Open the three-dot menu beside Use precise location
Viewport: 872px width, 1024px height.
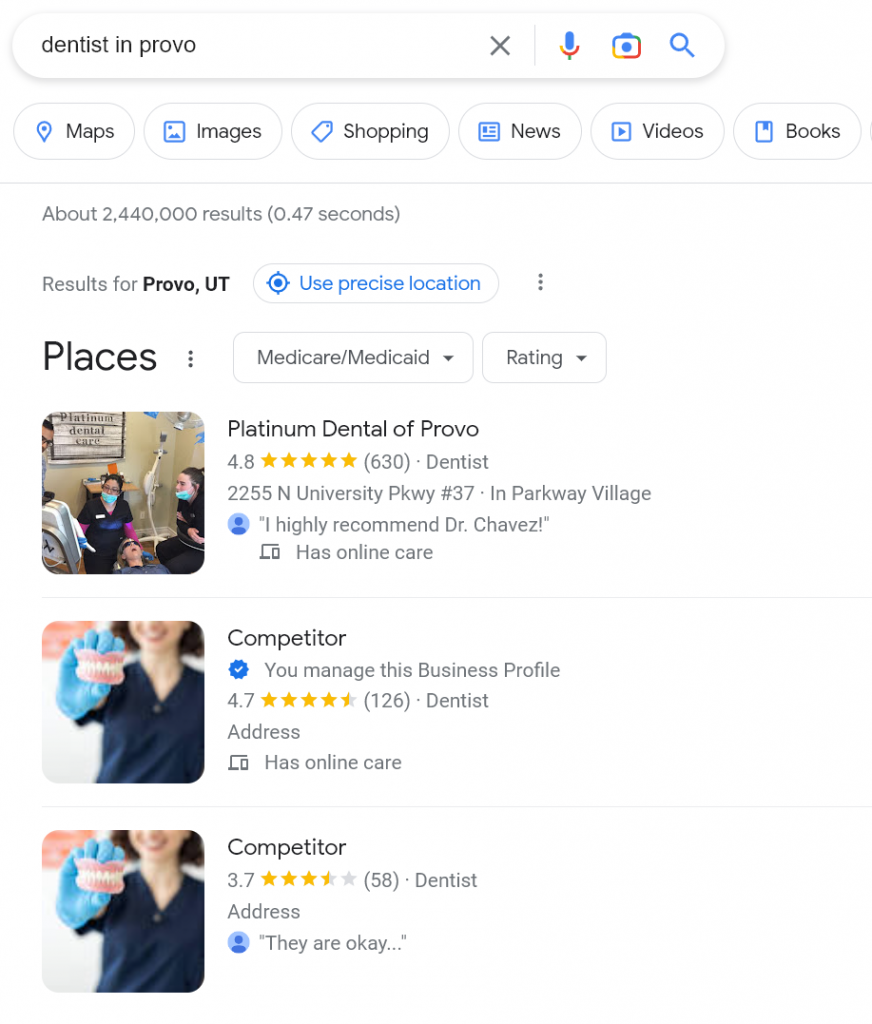[x=540, y=282]
